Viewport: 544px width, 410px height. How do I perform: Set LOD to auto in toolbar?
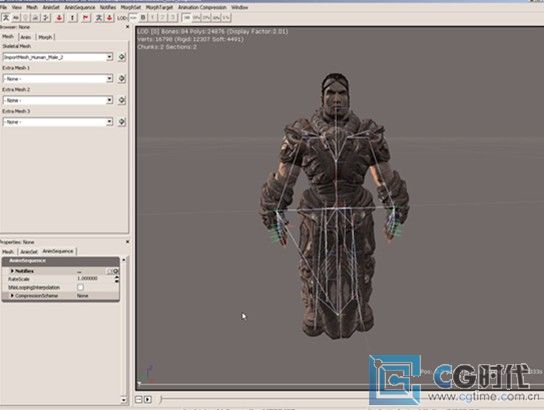(133, 17)
